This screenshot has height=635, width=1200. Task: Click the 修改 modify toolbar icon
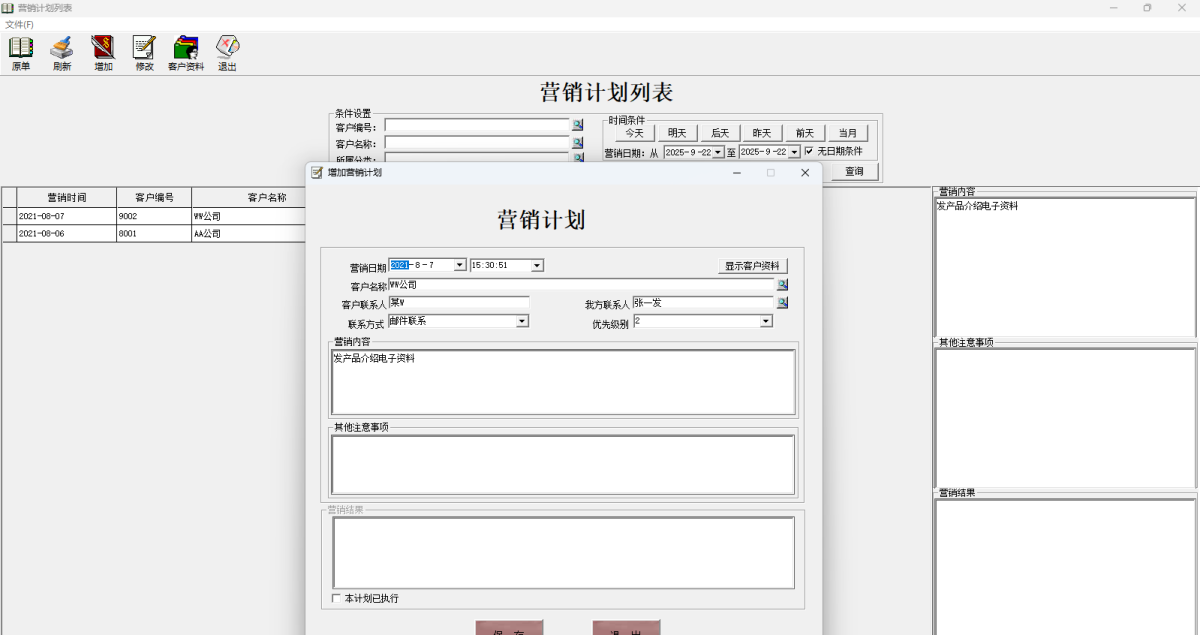(x=143, y=52)
